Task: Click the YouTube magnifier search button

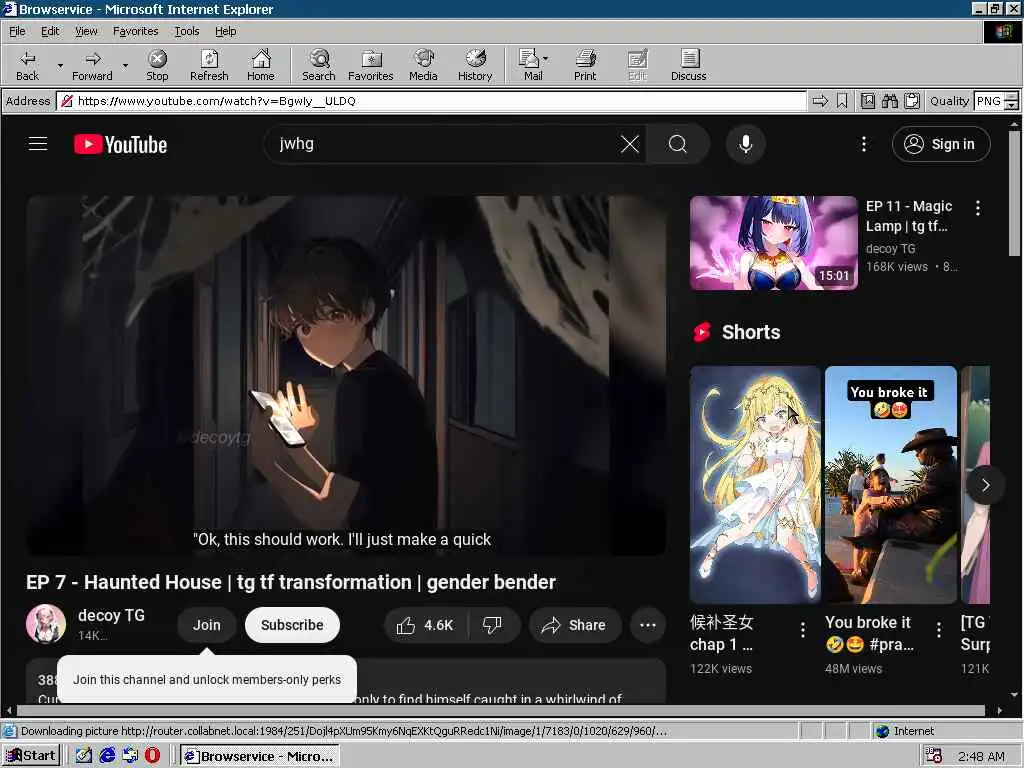Action: point(678,144)
